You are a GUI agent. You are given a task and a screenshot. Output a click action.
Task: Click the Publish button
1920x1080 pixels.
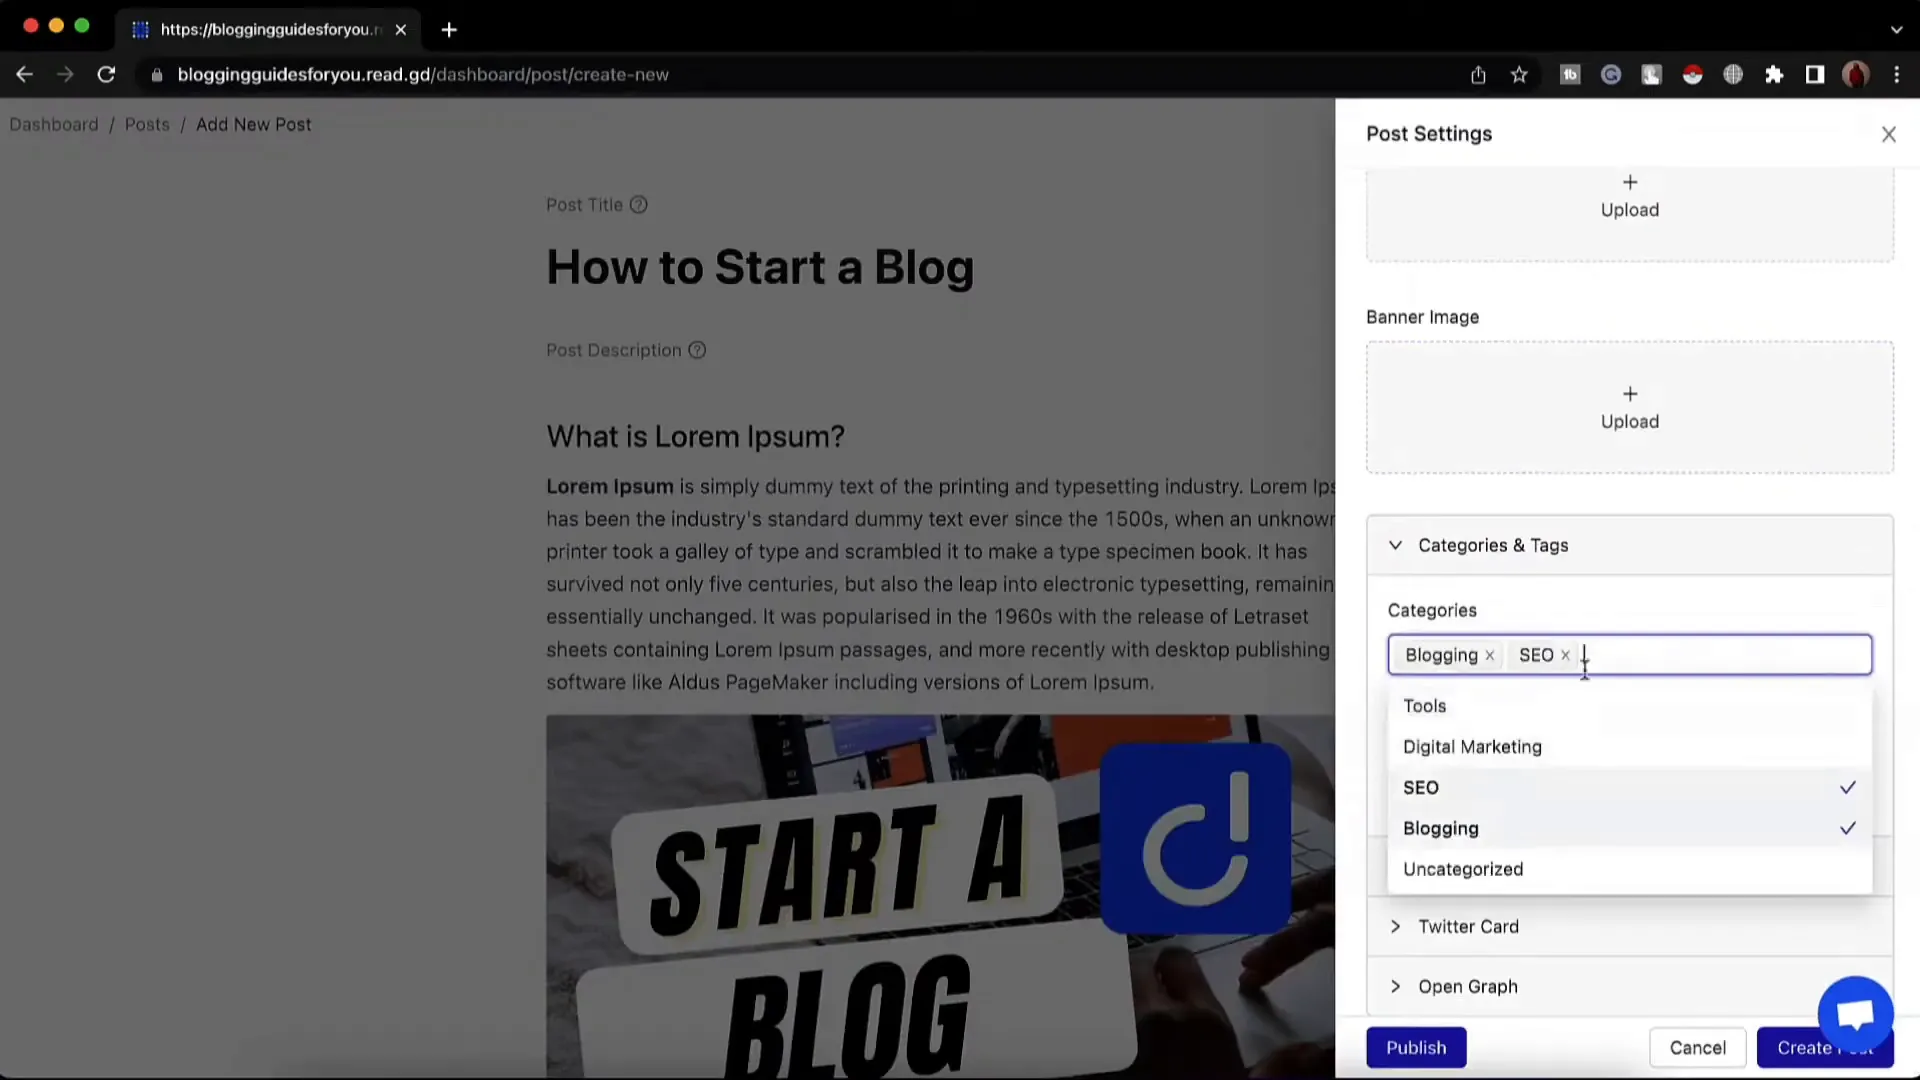coord(1416,1048)
